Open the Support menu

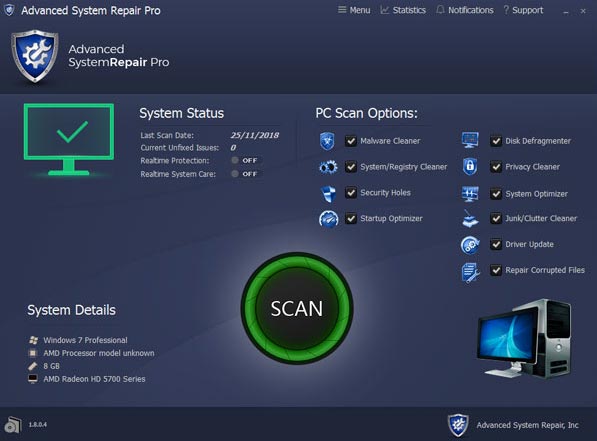click(524, 10)
